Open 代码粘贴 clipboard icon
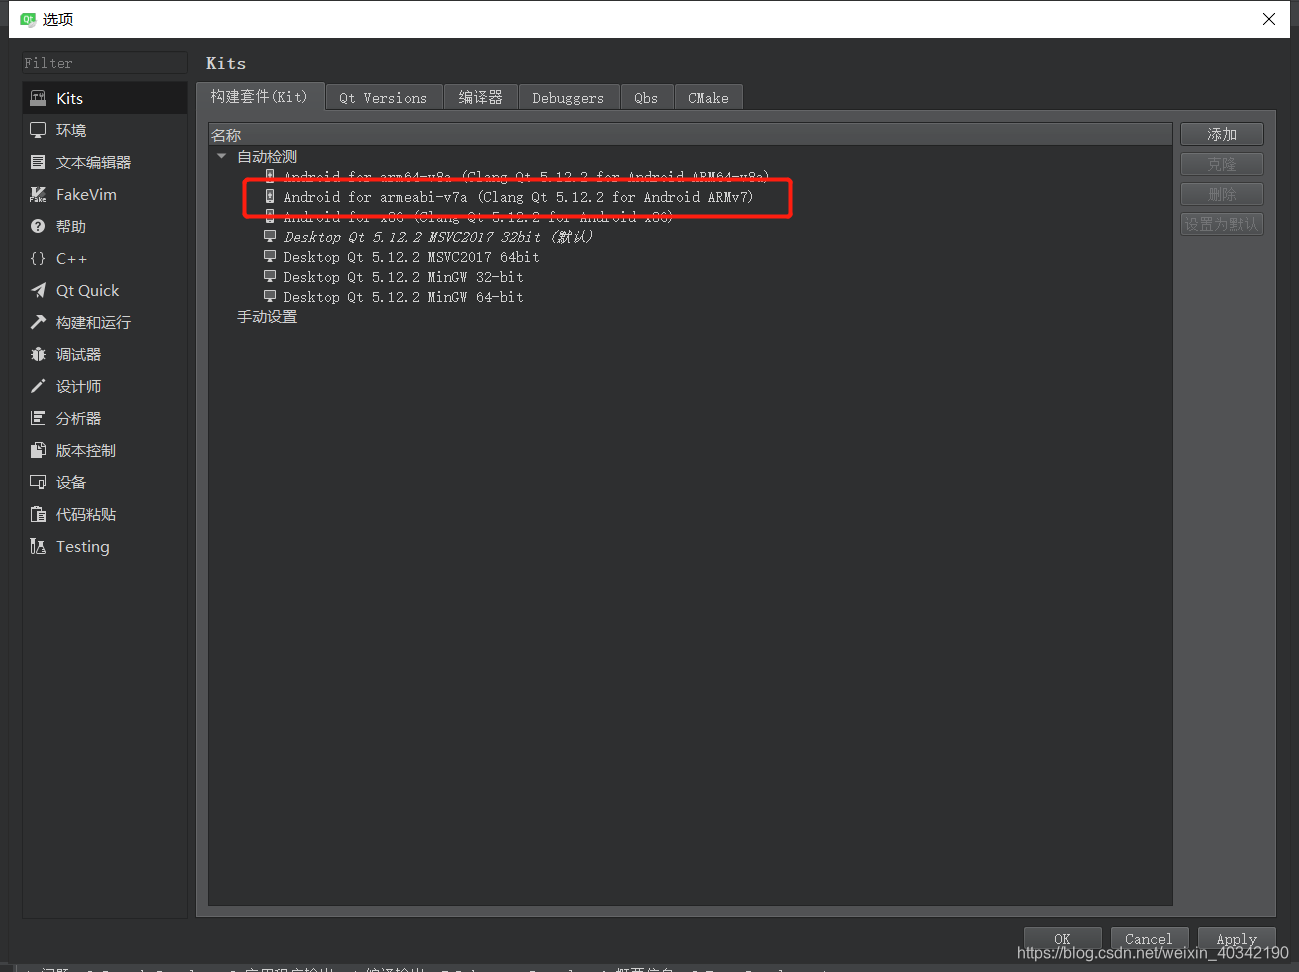1299x972 pixels. coord(38,514)
